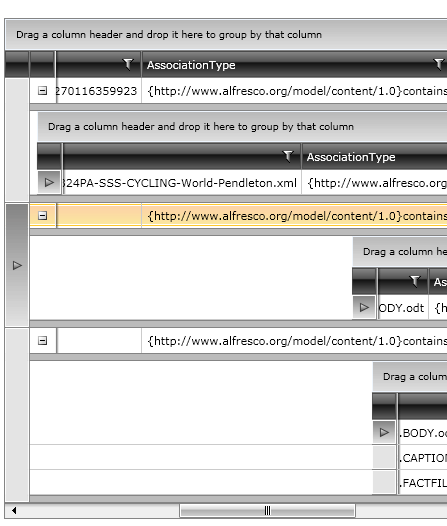Open filter funnel beside top AssociationType column
Image resolution: width=447 pixels, height=526 pixels.
click(x=128, y=64)
